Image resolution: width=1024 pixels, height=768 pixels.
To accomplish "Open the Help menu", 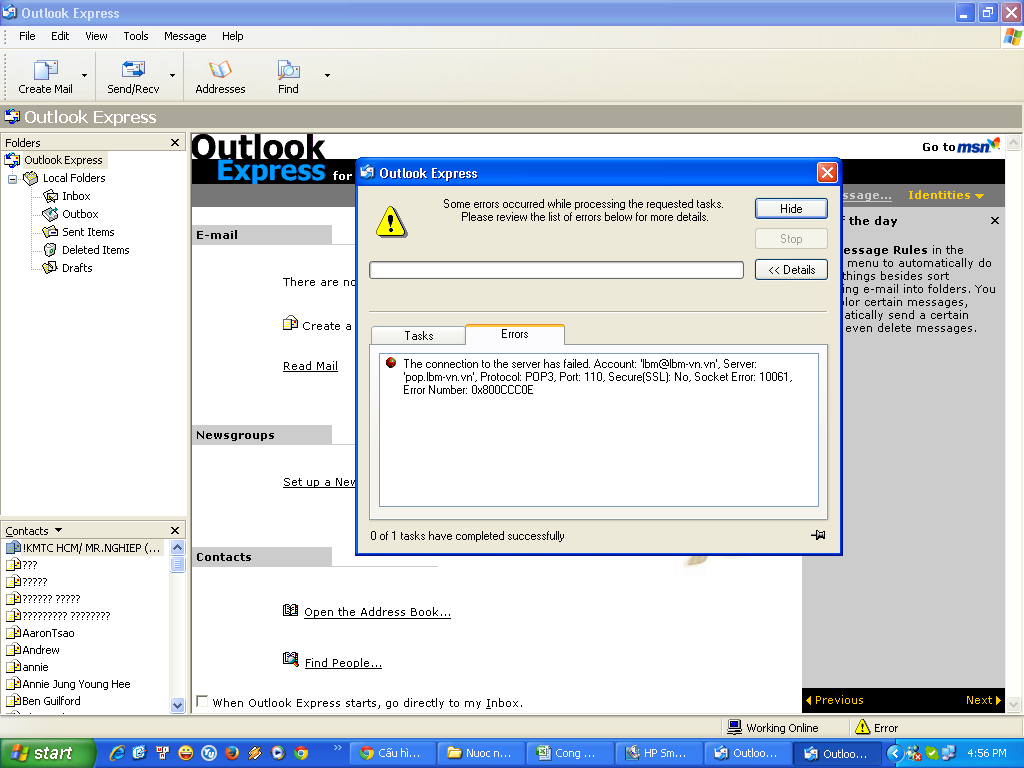I will click(x=232, y=36).
